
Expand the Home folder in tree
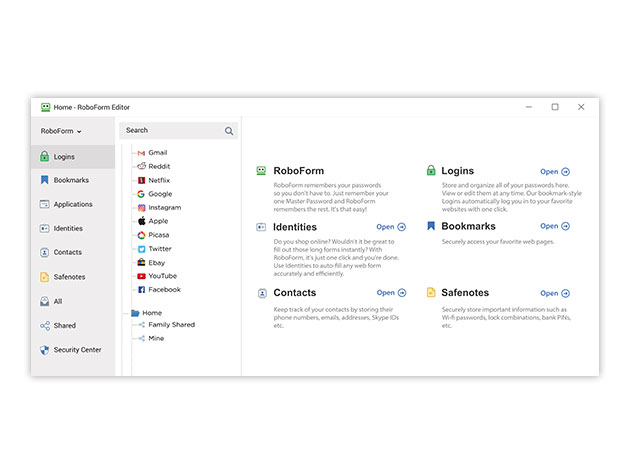tap(152, 313)
